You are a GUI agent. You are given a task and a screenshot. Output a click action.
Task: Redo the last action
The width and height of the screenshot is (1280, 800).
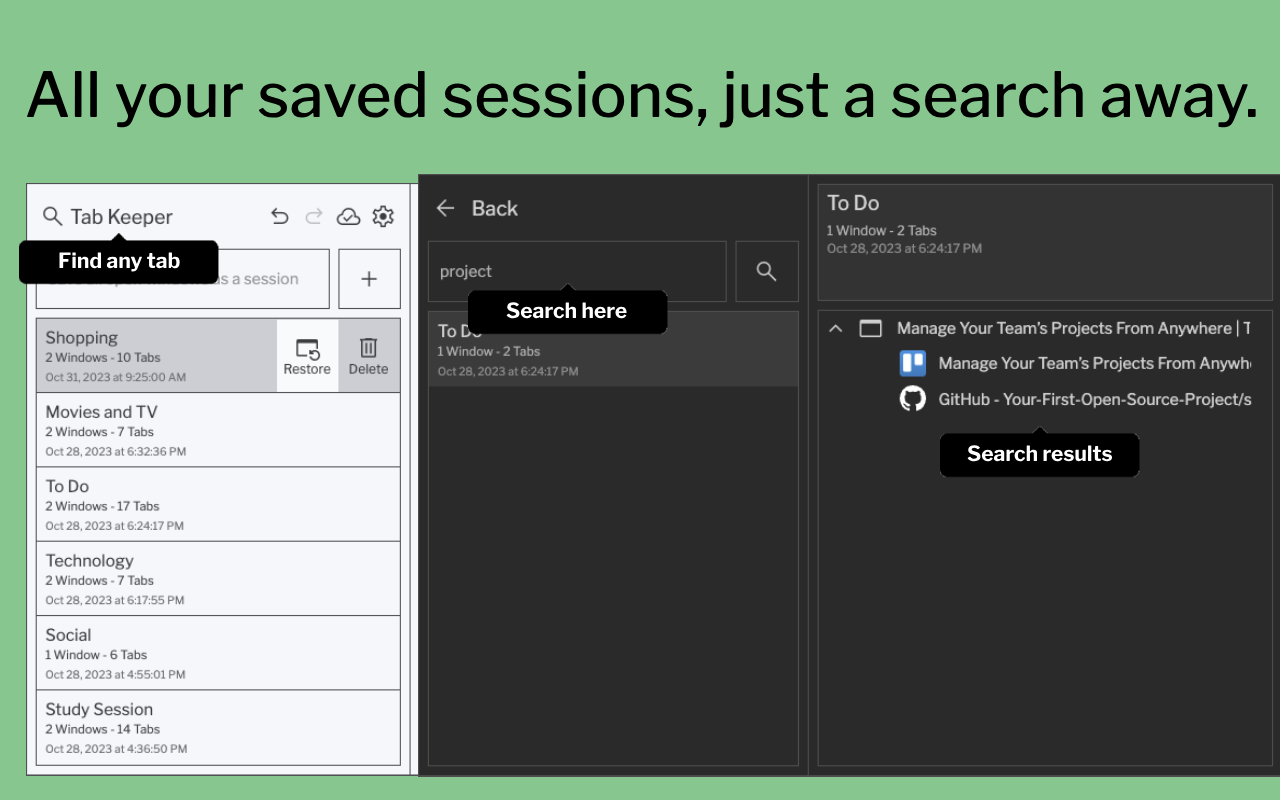pos(313,216)
